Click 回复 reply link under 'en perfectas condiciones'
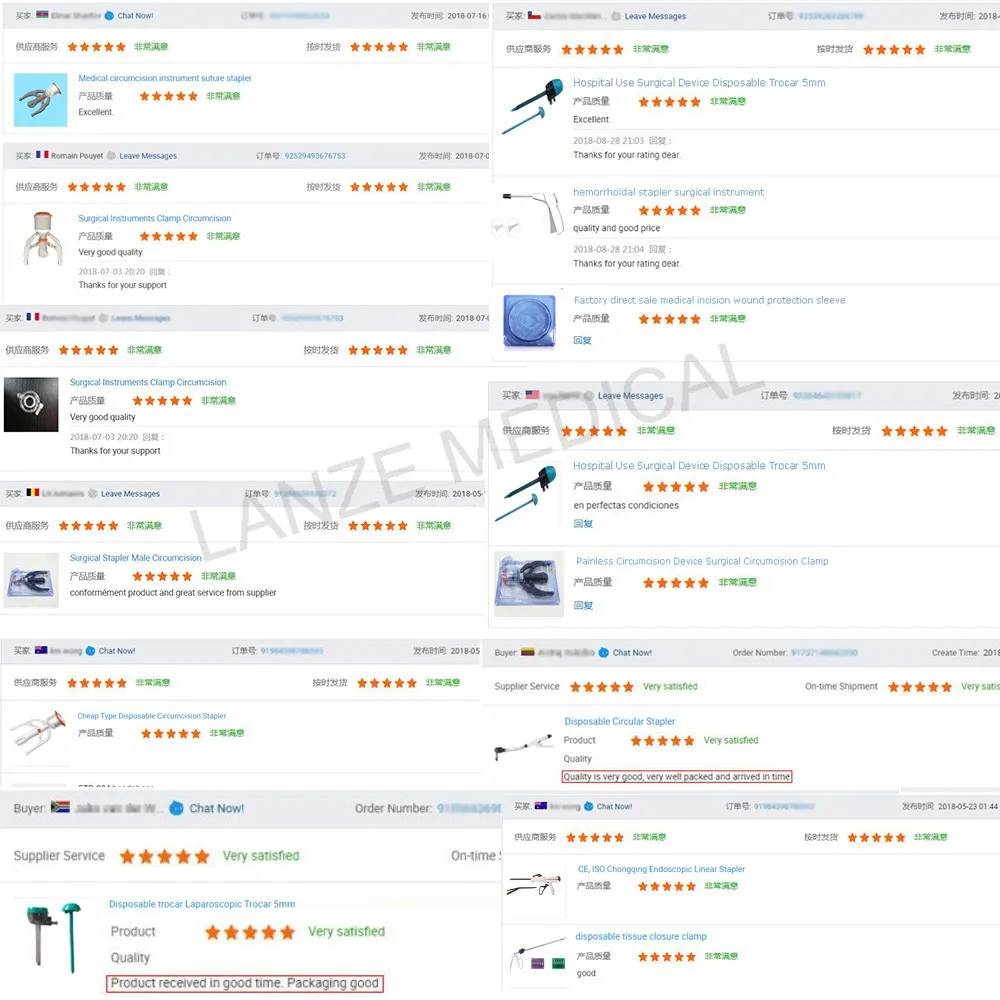 583,524
